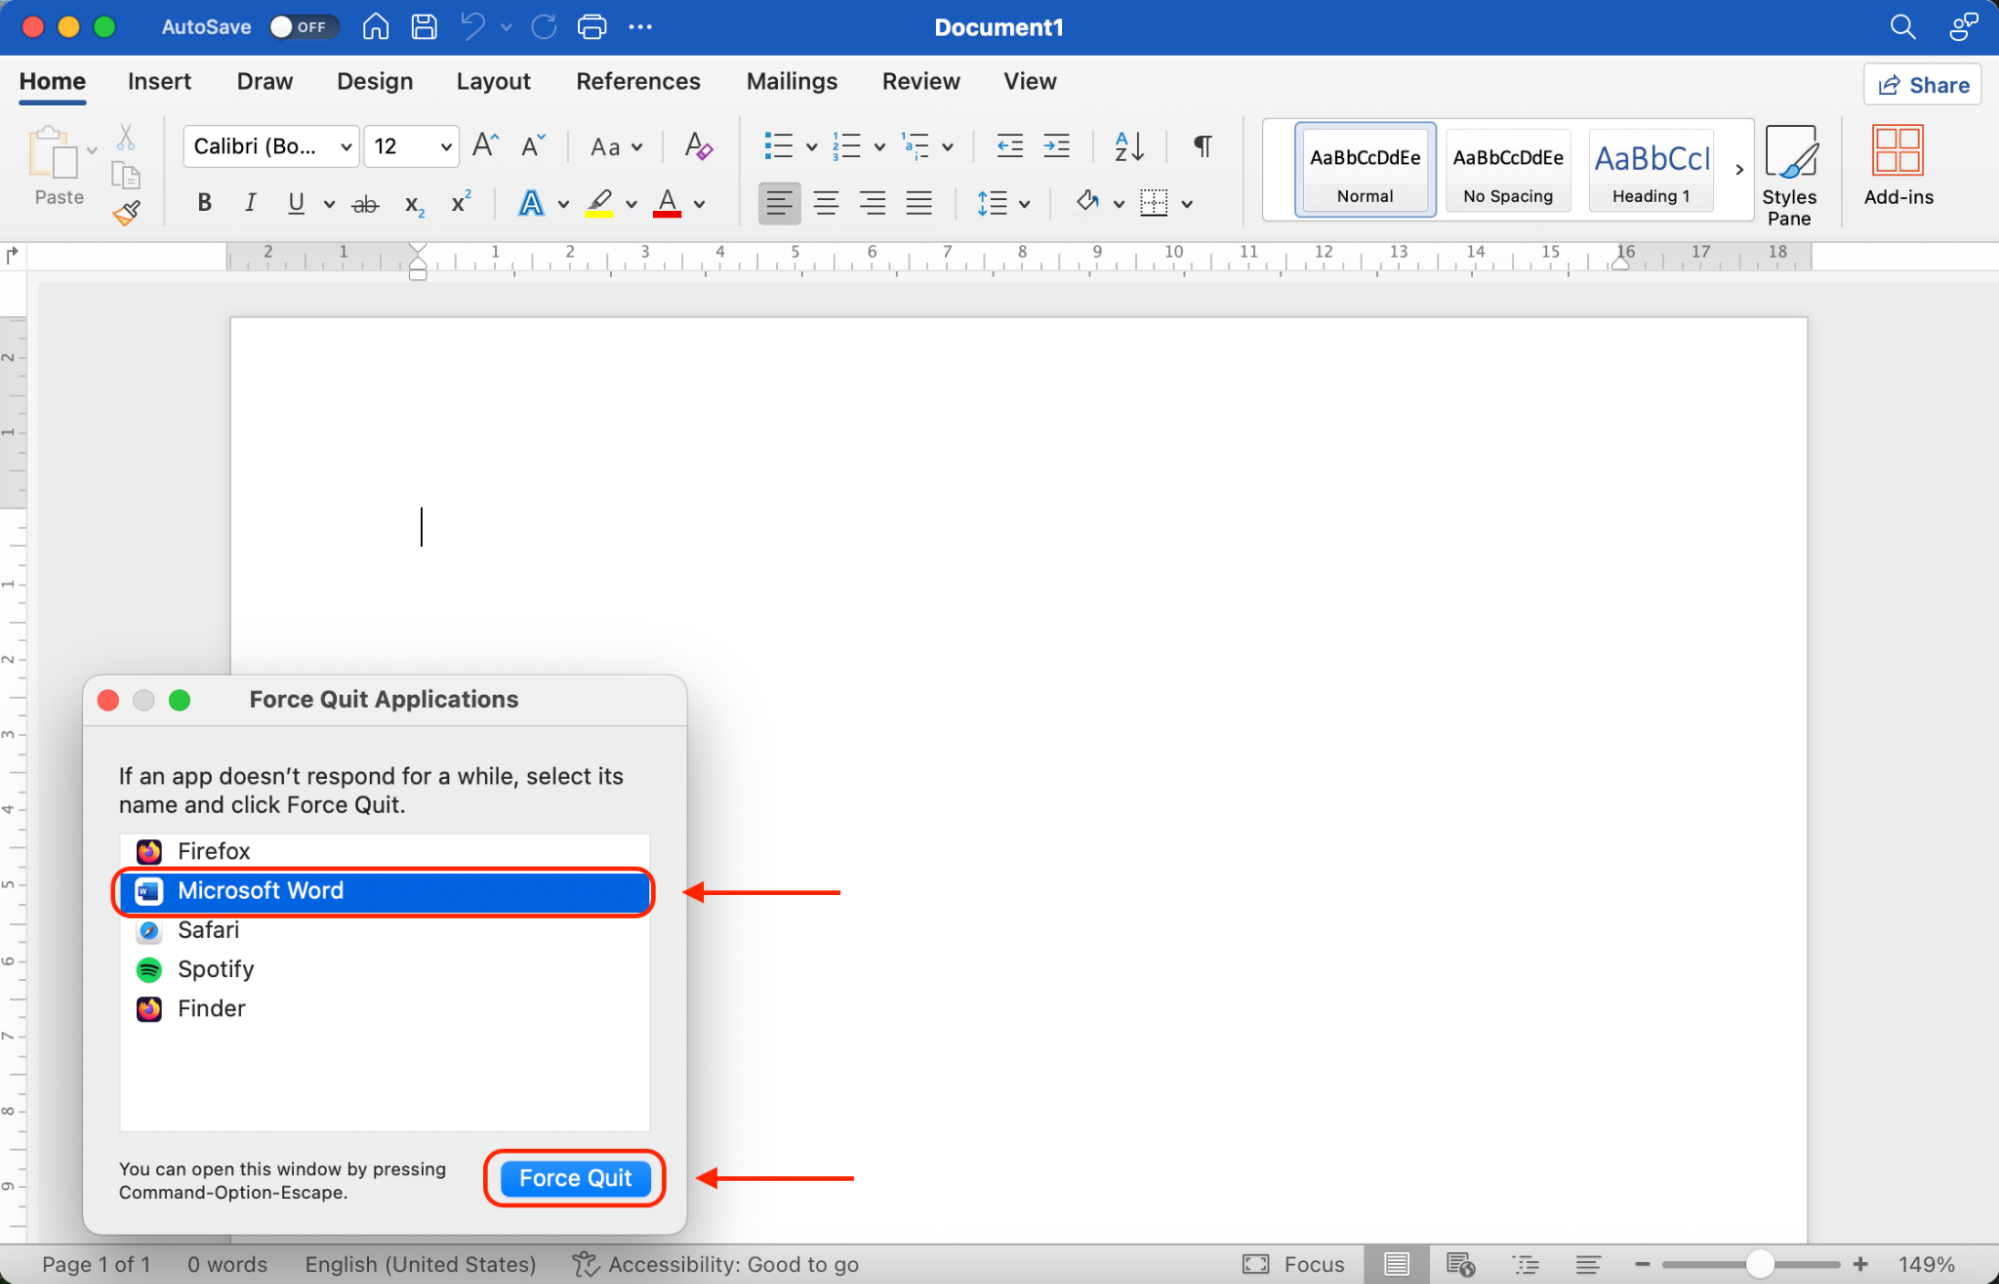Center align the paragraph

825,203
